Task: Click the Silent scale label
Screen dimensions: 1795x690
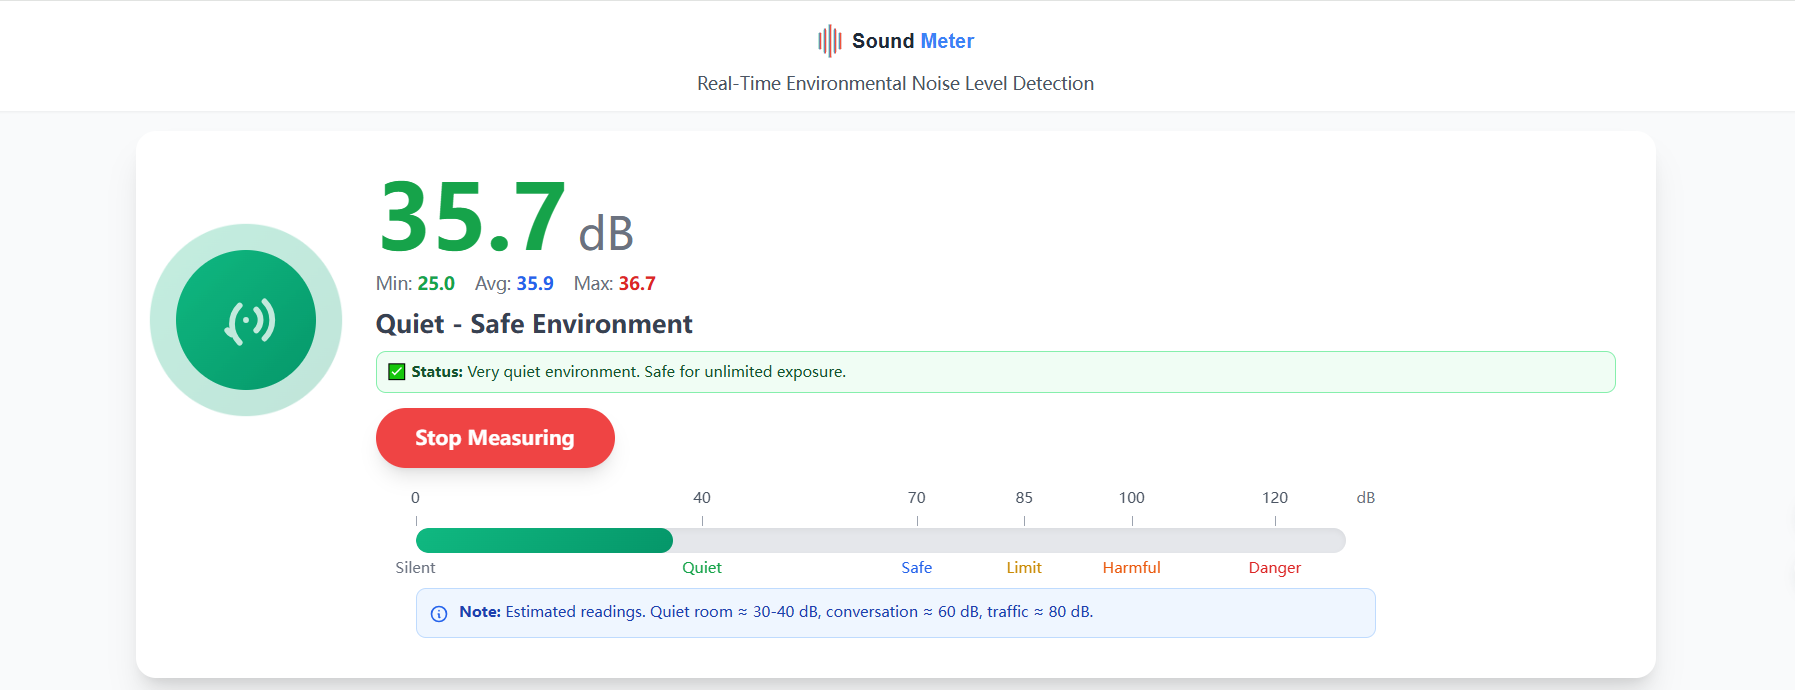Action: 415,568
